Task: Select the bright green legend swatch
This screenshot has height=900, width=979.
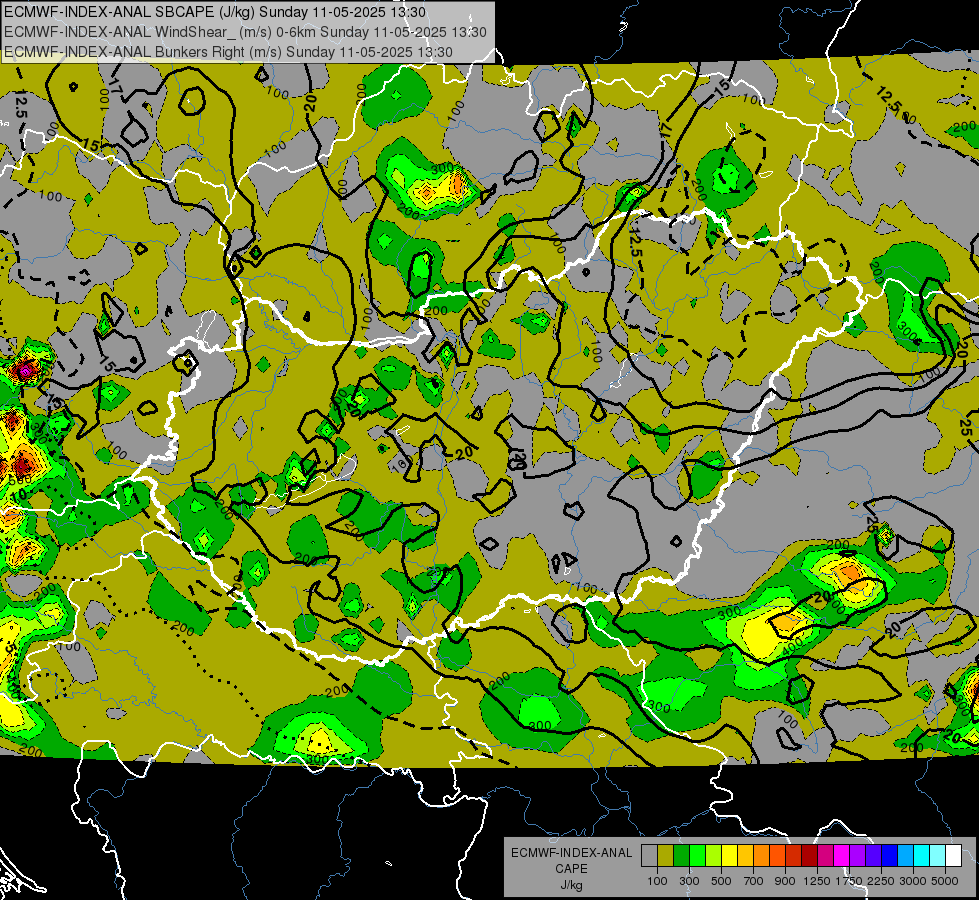Action: (x=697, y=856)
